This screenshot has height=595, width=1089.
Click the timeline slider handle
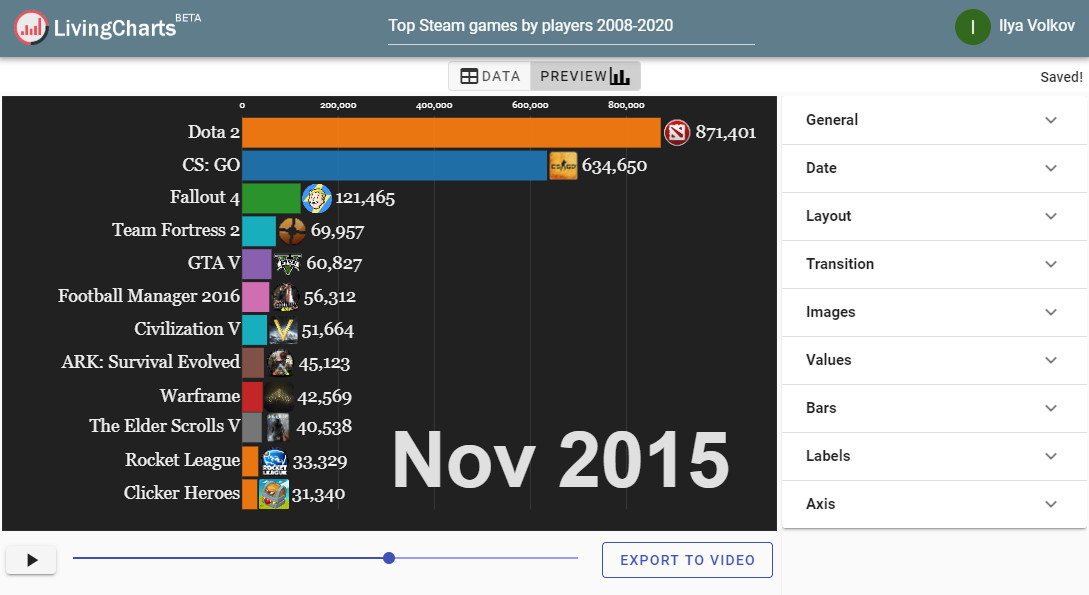pyautogui.click(x=389, y=558)
